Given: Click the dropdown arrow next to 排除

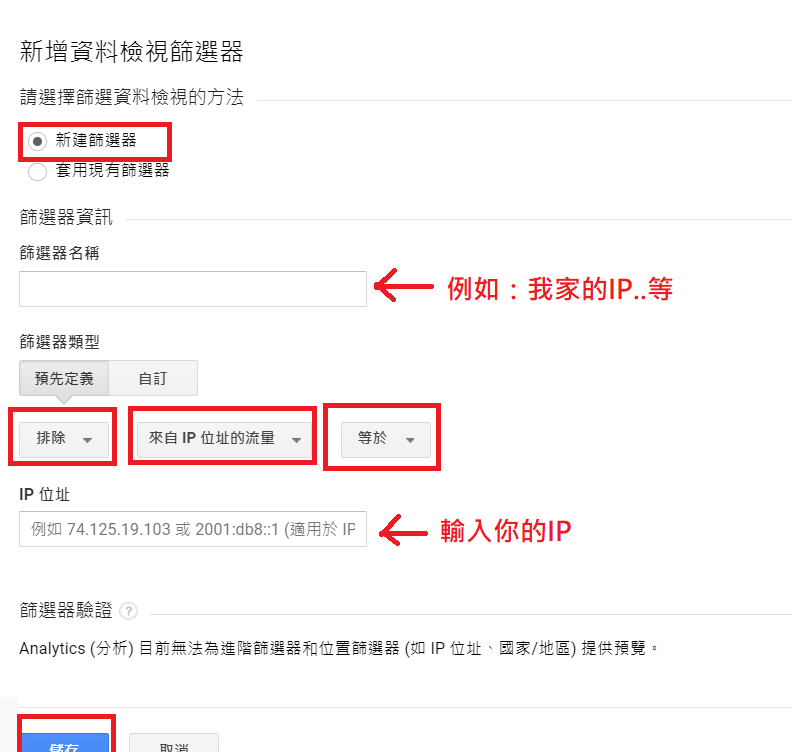Looking at the screenshot, I should [x=87, y=440].
